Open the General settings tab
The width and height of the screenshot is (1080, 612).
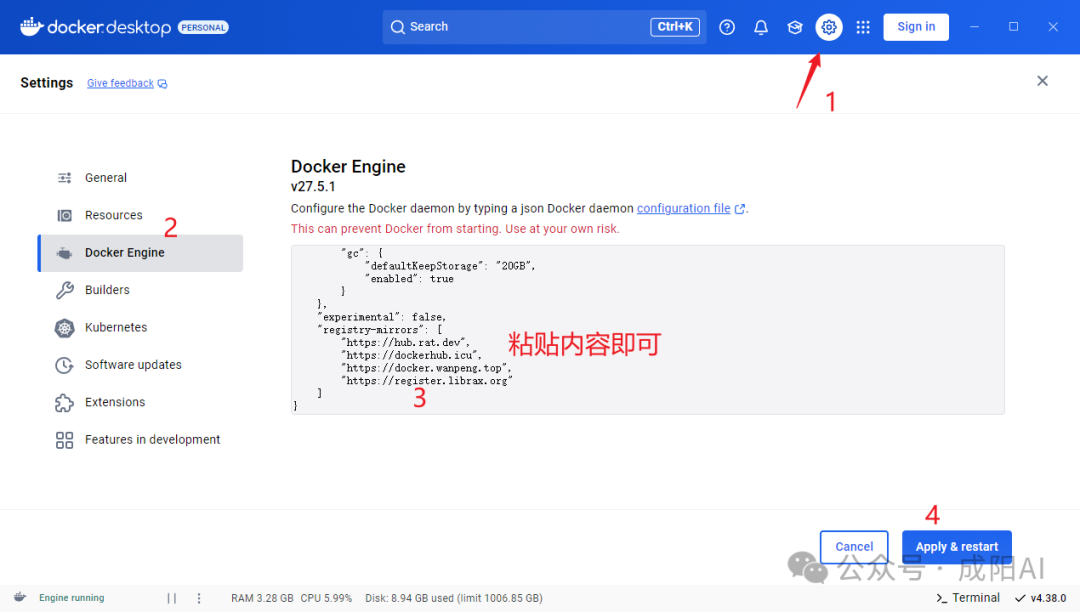coord(141,178)
